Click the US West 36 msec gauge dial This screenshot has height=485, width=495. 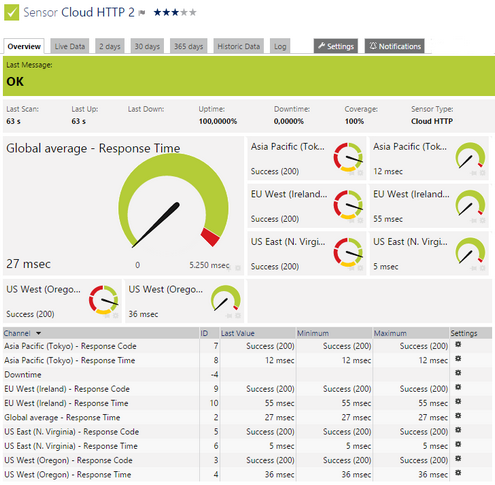[x=226, y=298]
